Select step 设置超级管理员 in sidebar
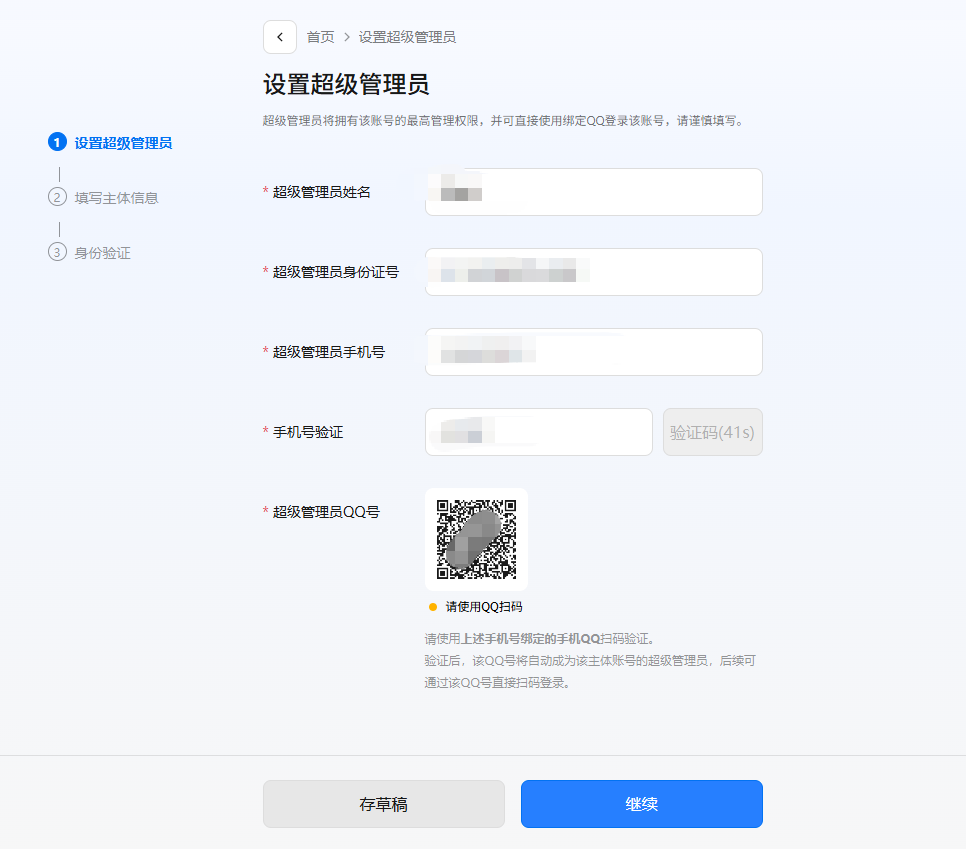 click(121, 141)
